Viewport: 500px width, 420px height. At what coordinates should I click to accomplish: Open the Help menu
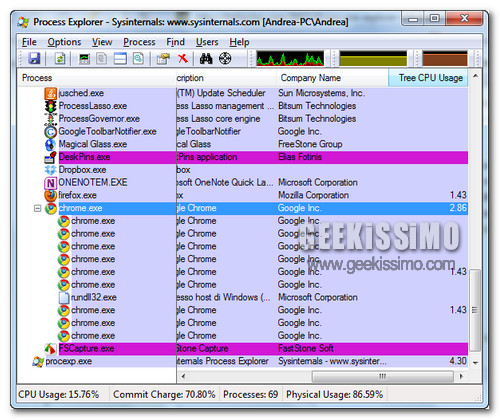239,42
